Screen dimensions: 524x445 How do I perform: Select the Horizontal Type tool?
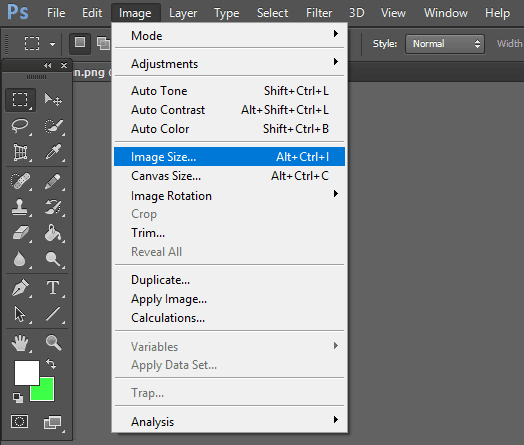pos(53,288)
